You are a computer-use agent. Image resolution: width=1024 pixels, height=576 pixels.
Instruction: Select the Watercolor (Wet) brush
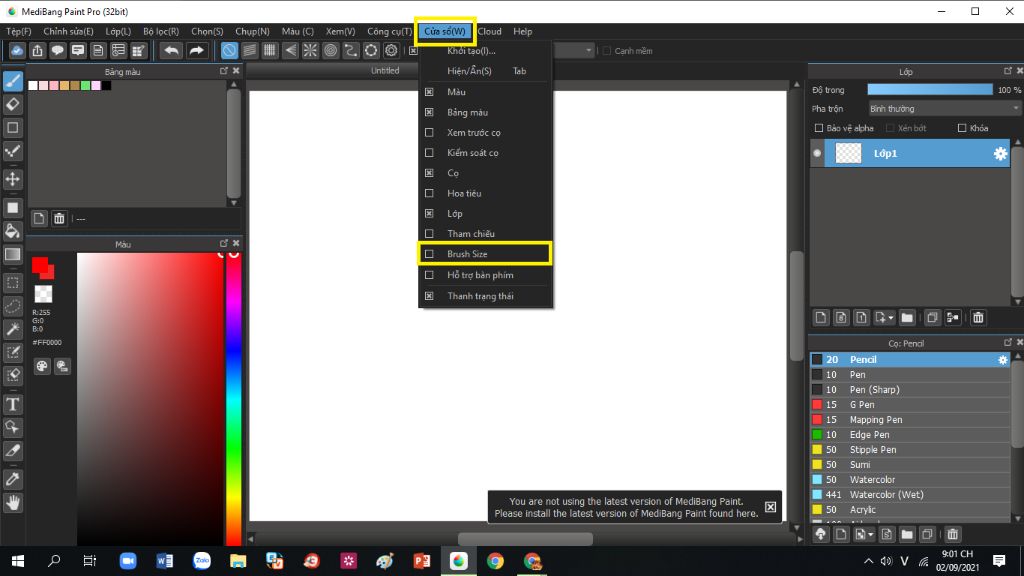pyautogui.click(x=910, y=495)
